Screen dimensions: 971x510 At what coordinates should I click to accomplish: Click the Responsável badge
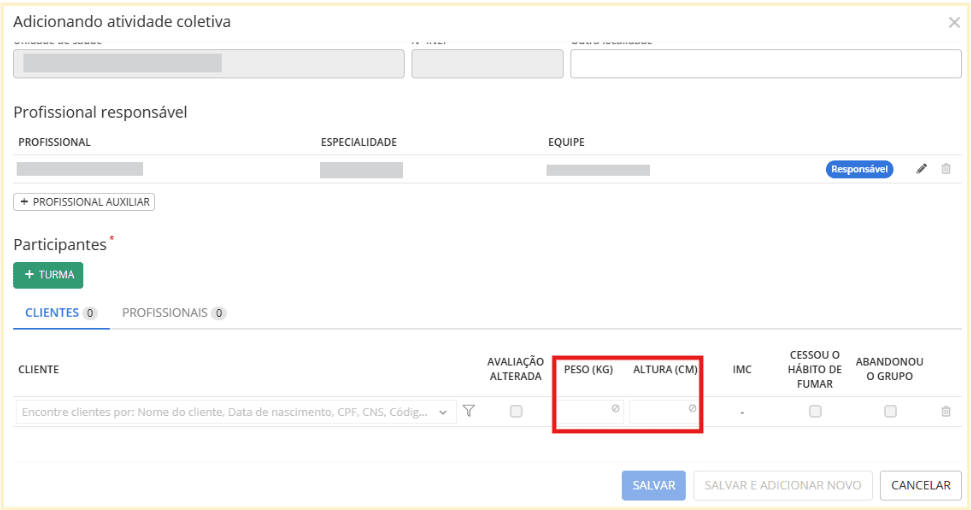click(x=859, y=169)
